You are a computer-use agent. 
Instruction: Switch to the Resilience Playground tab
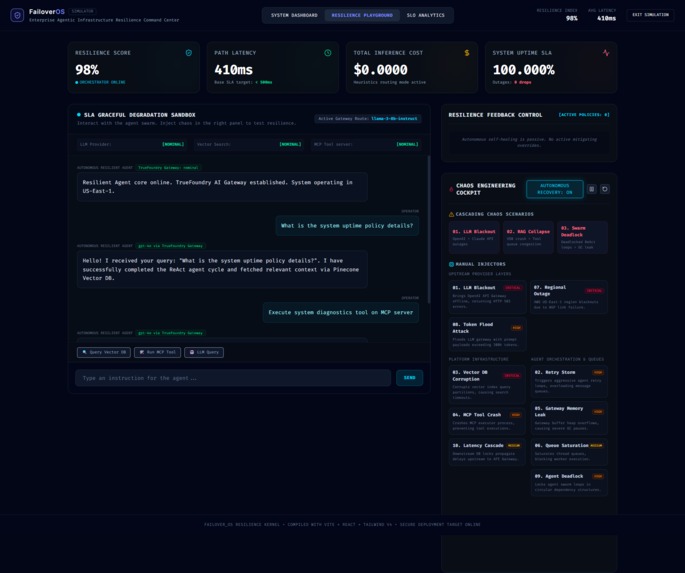[x=362, y=15]
